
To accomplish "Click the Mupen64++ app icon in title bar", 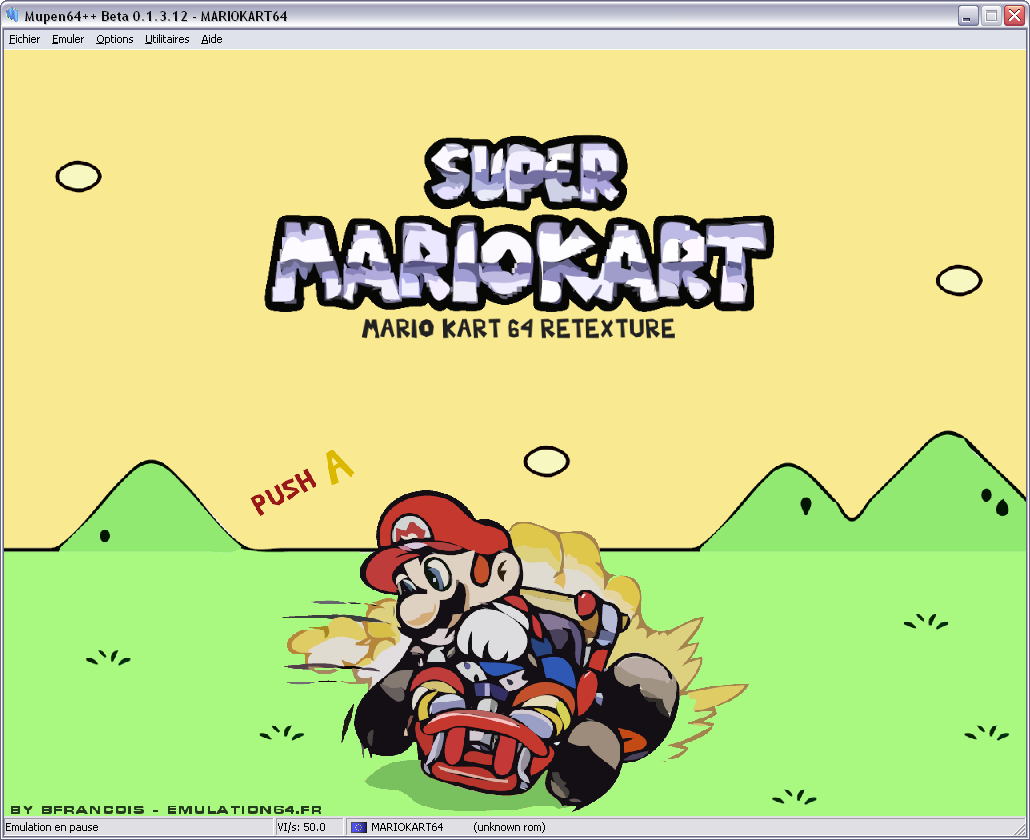I will coord(12,14).
